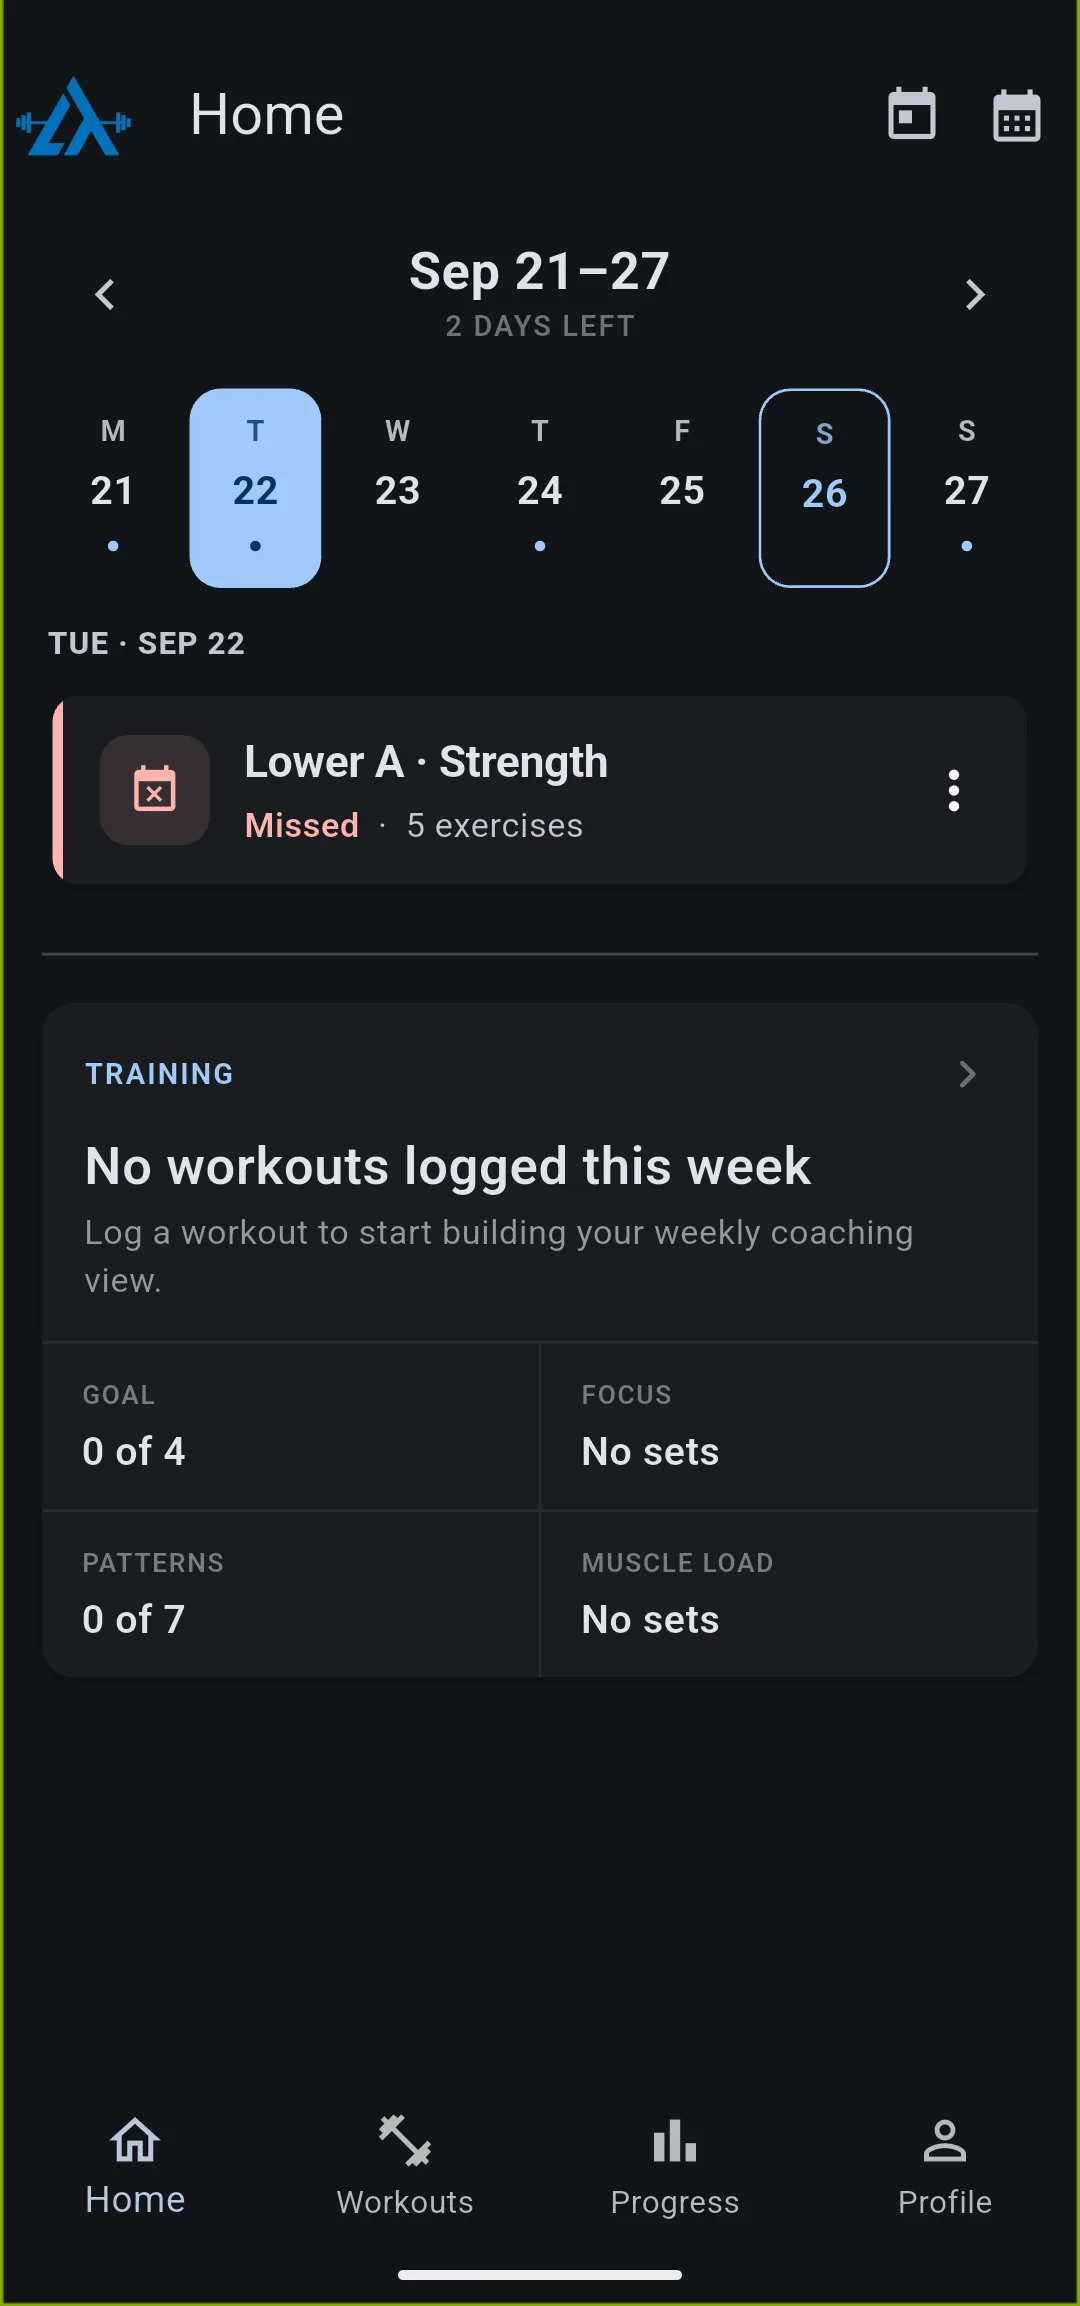Open the month calendar grid icon

1016,116
